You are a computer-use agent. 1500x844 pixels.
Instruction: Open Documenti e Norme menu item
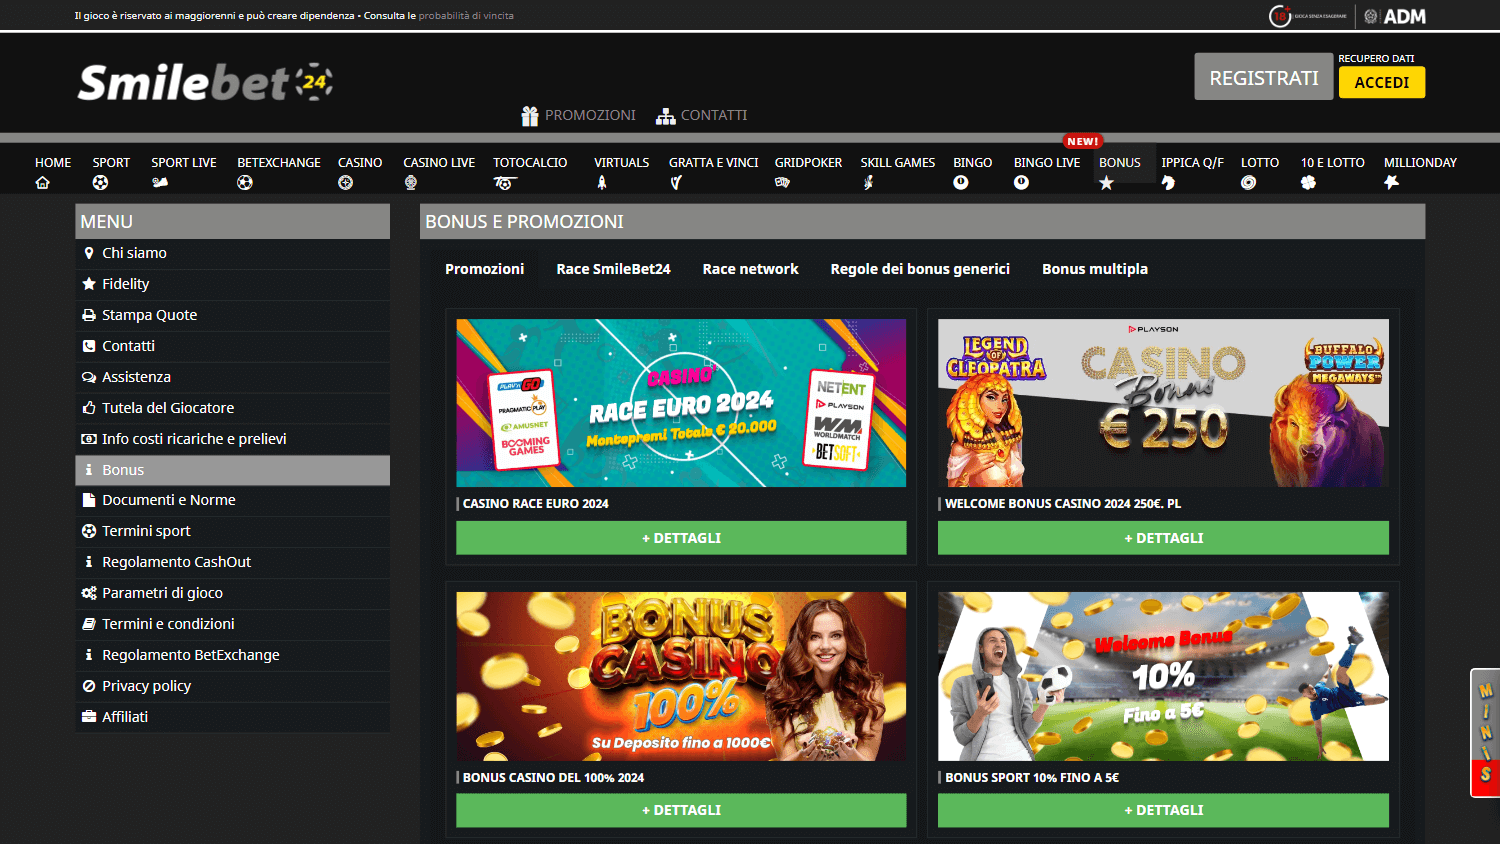coord(232,500)
